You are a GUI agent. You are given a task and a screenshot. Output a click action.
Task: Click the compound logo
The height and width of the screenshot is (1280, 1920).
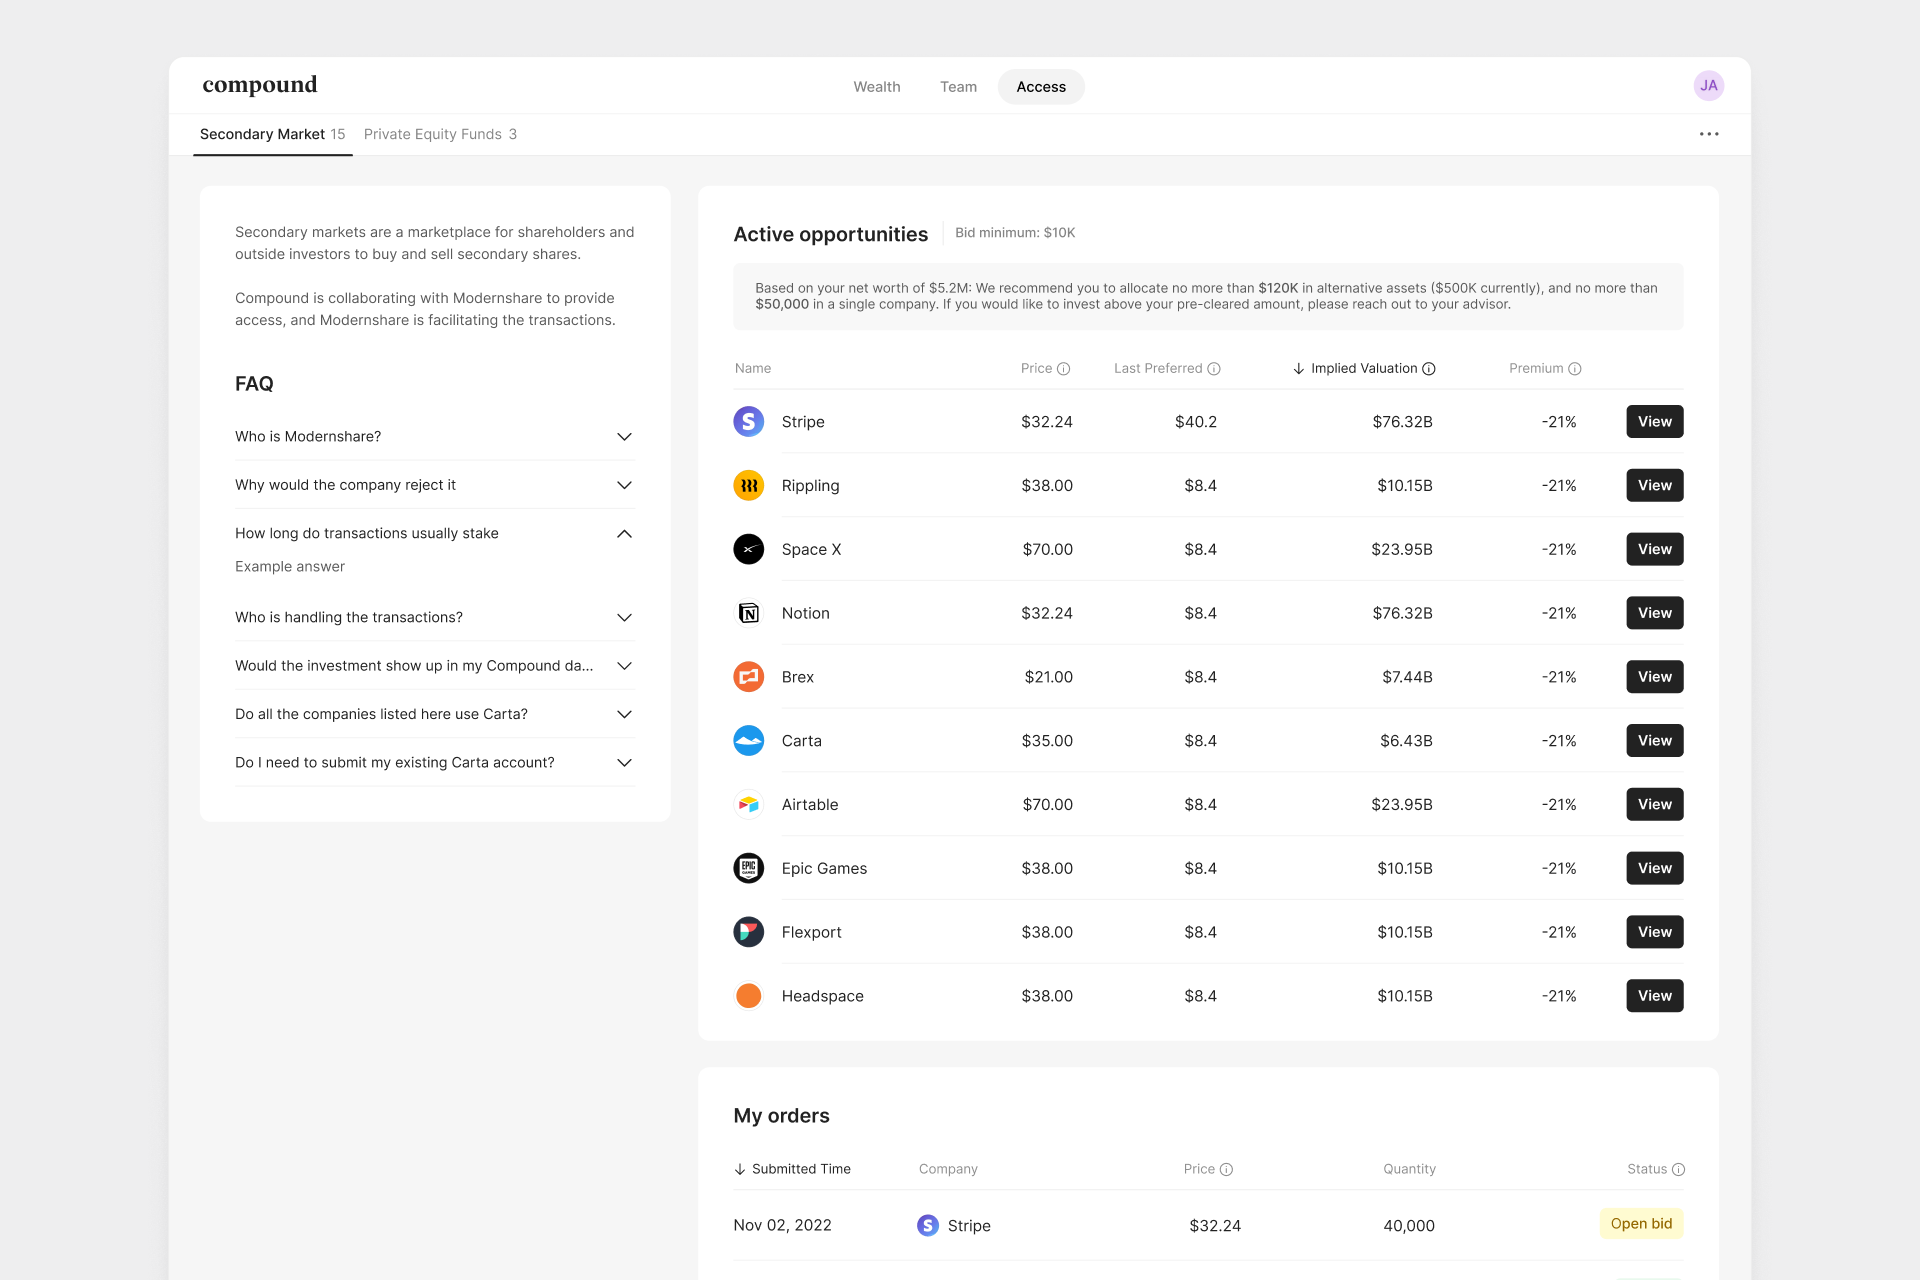click(x=260, y=85)
